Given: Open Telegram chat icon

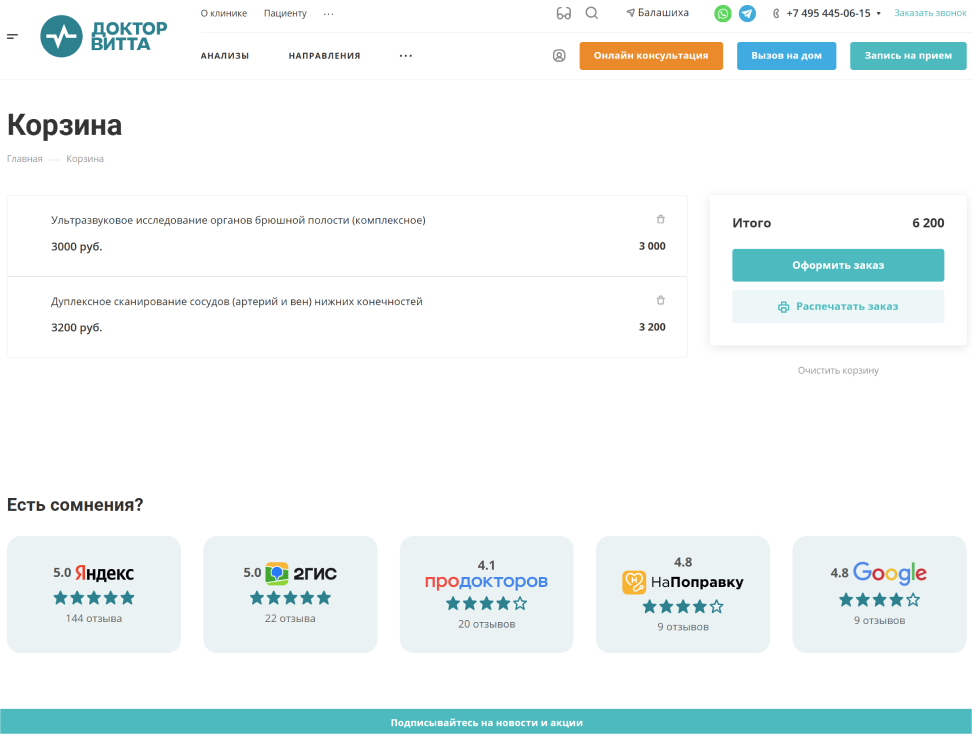Looking at the screenshot, I should (x=748, y=13).
